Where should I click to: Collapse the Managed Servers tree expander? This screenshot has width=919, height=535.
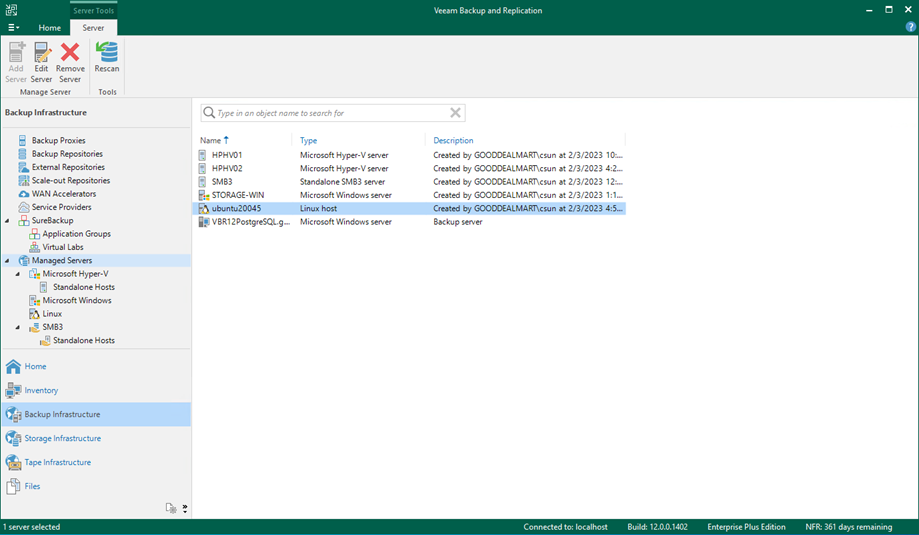point(7,261)
